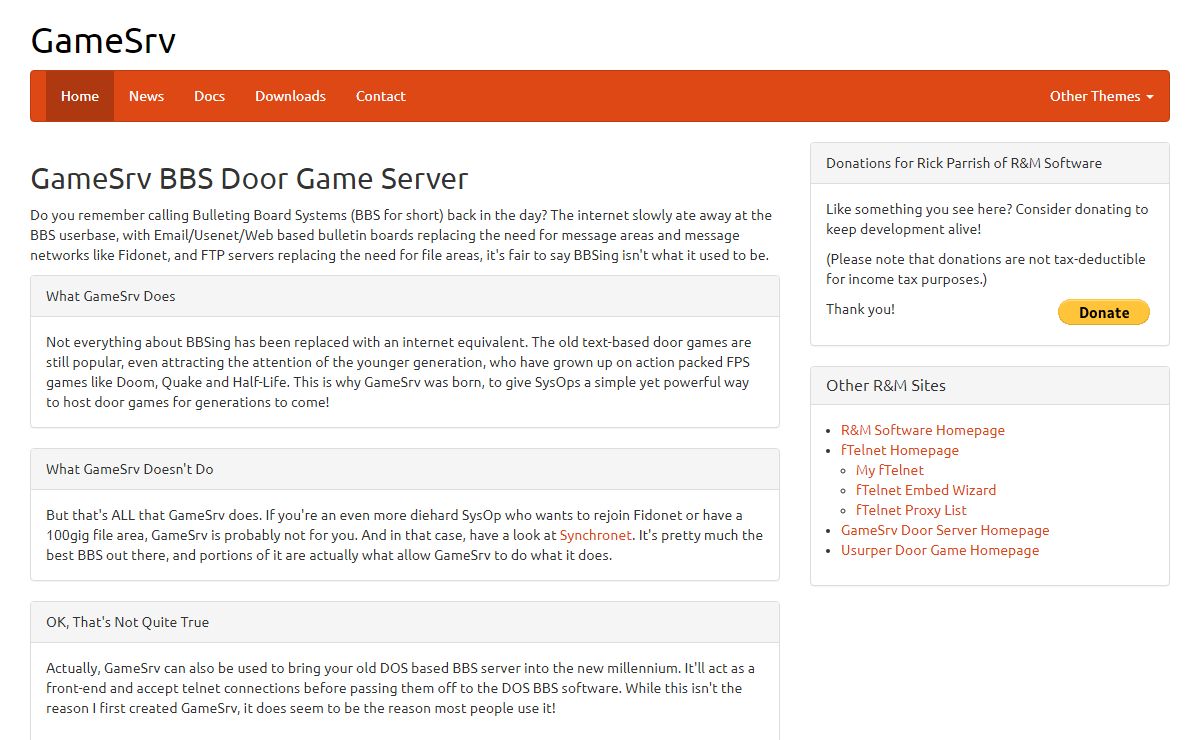Navigate to Downloads page
1200x740 pixels.
(290, 96)
